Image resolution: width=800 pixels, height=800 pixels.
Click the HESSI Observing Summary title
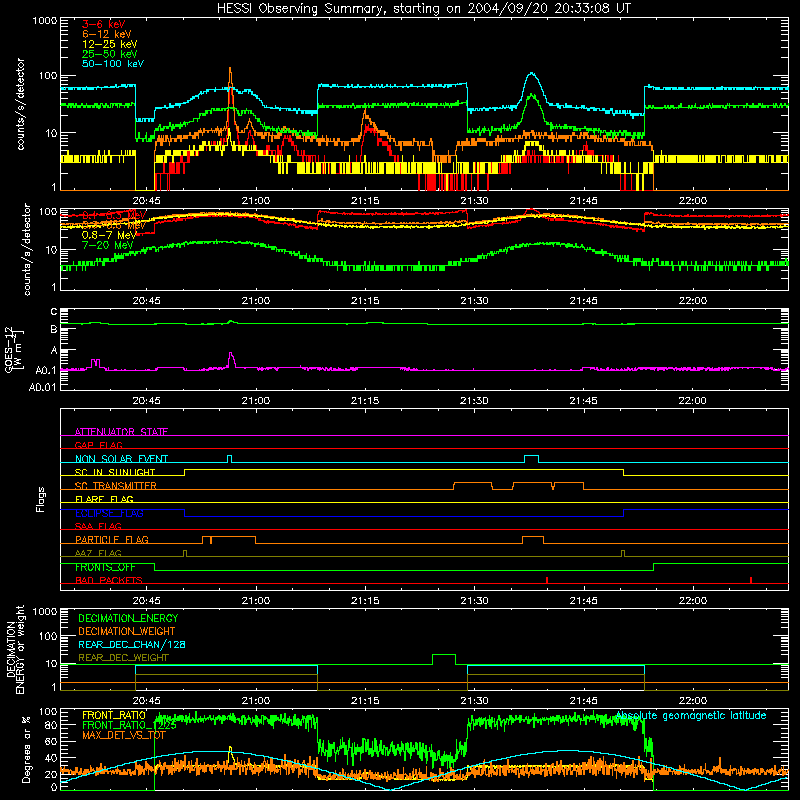(423, 9)
